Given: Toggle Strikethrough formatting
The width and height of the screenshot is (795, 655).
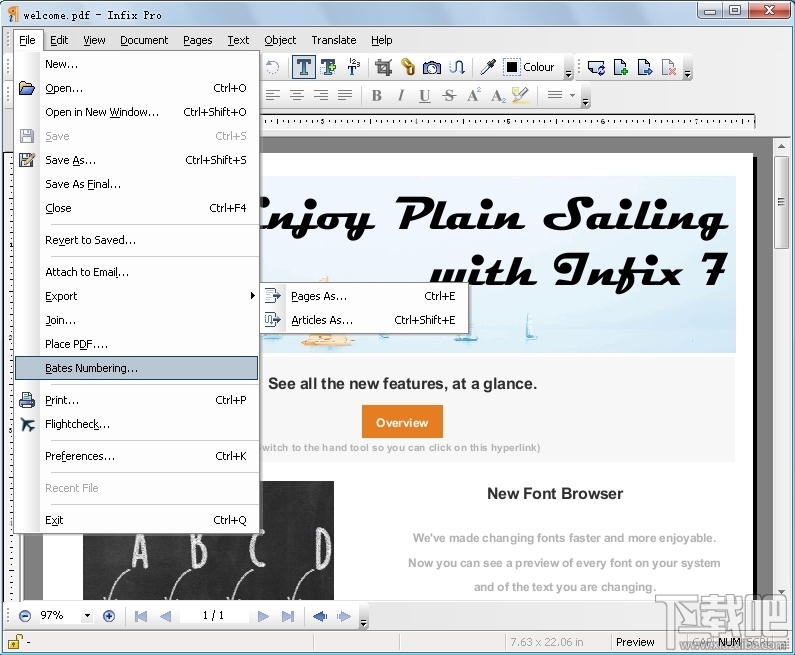Looking at the screenshot, I should [449, 95].
